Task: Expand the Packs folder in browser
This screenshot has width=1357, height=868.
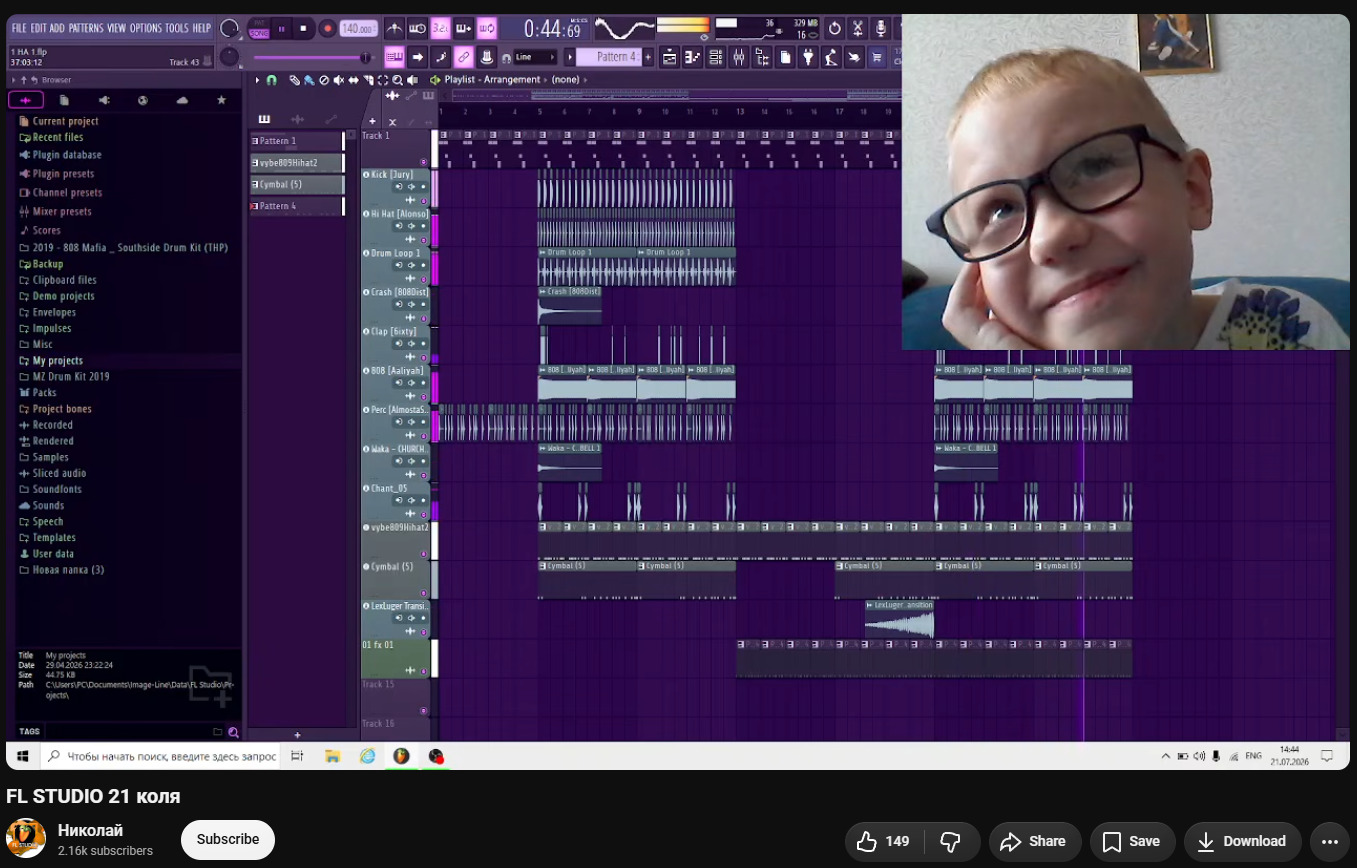Action: pos(44,393)
